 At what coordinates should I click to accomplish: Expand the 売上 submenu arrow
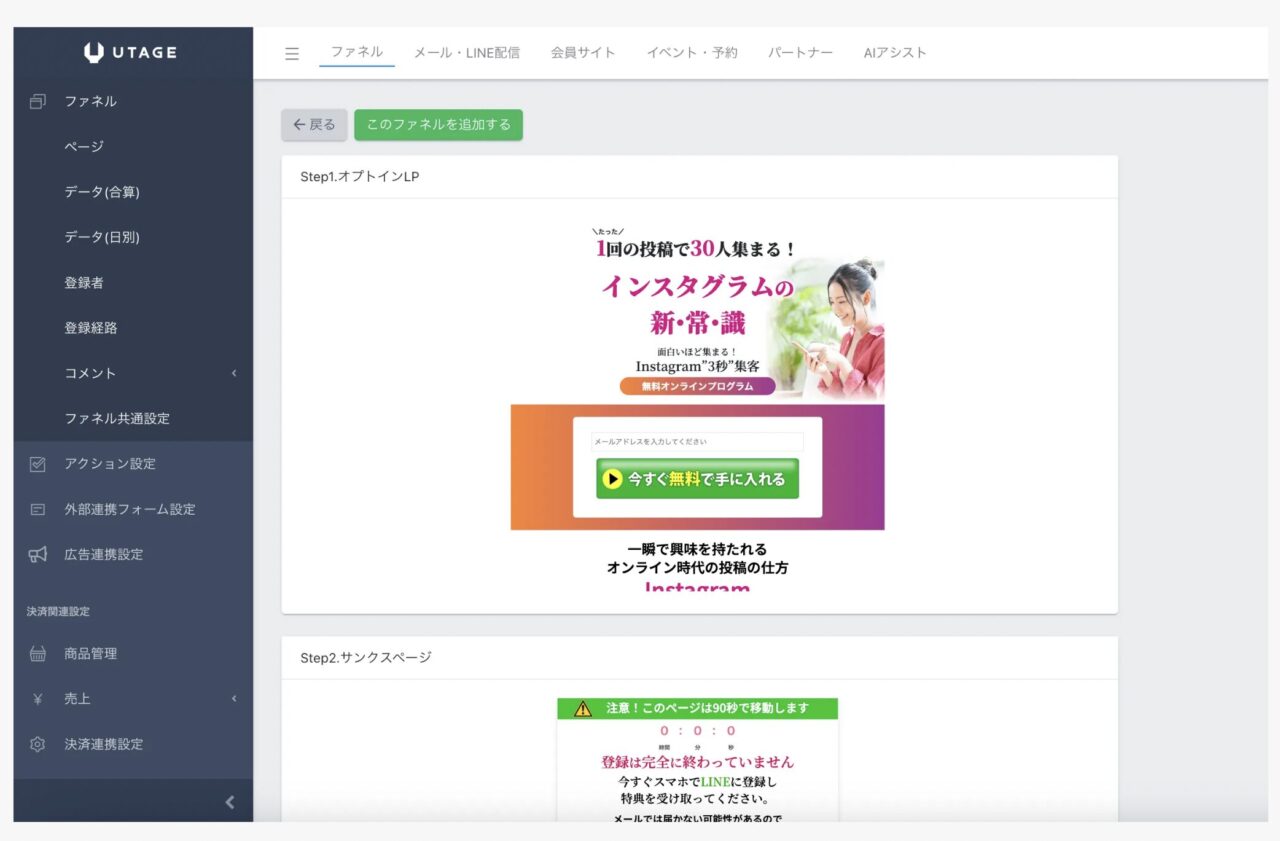point(234,699)
